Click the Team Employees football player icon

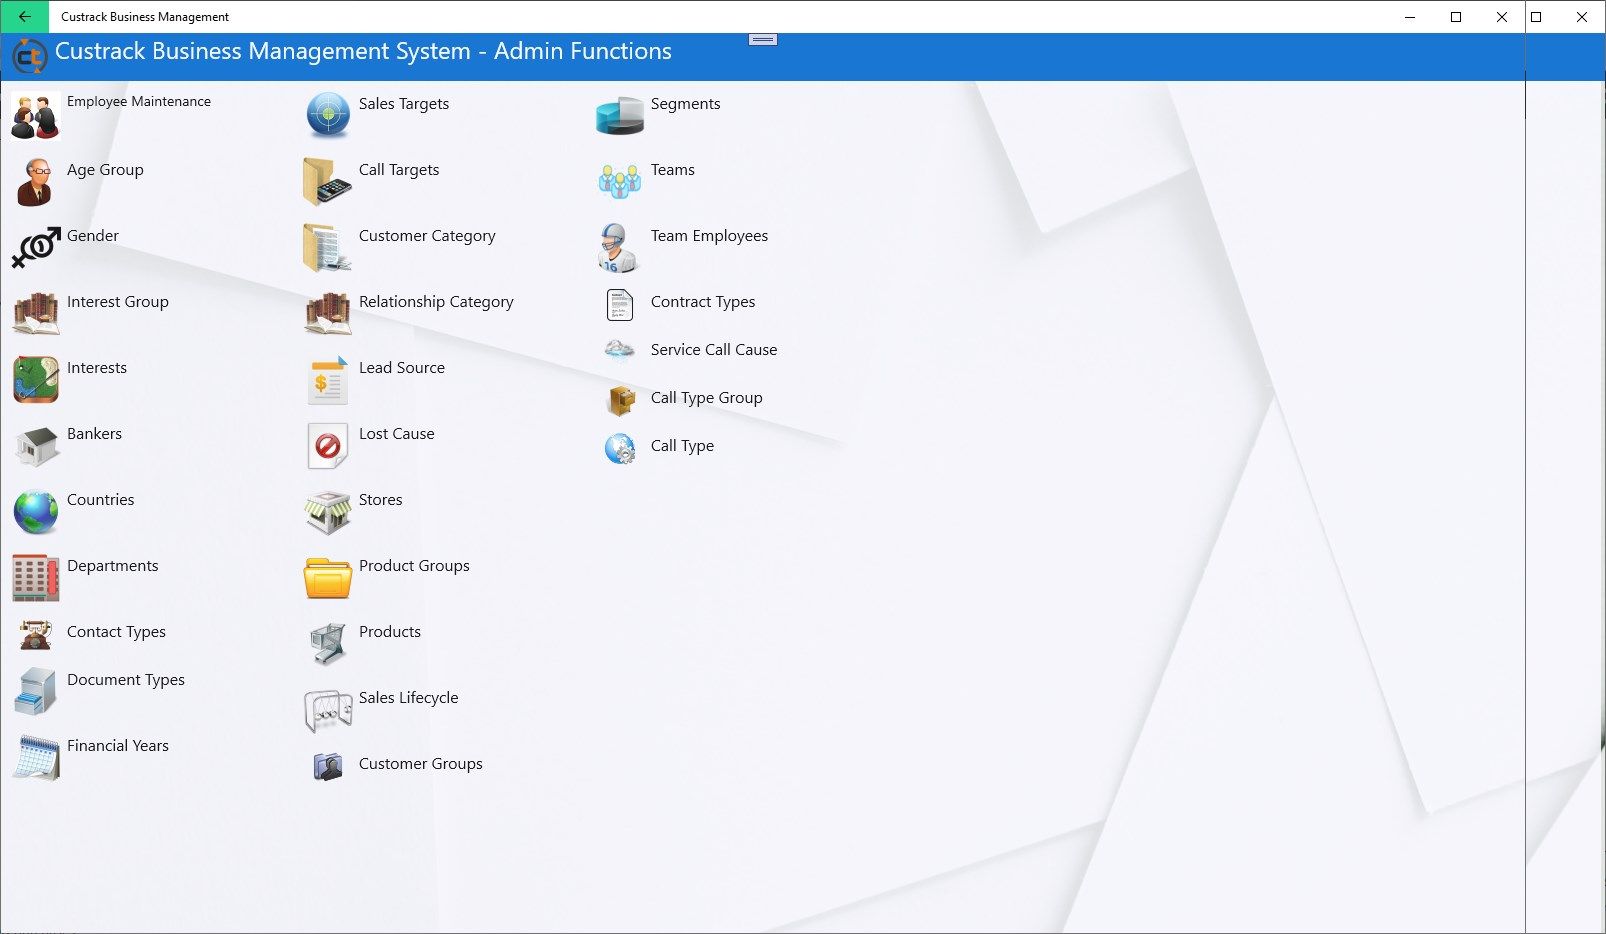coord(617,248)
